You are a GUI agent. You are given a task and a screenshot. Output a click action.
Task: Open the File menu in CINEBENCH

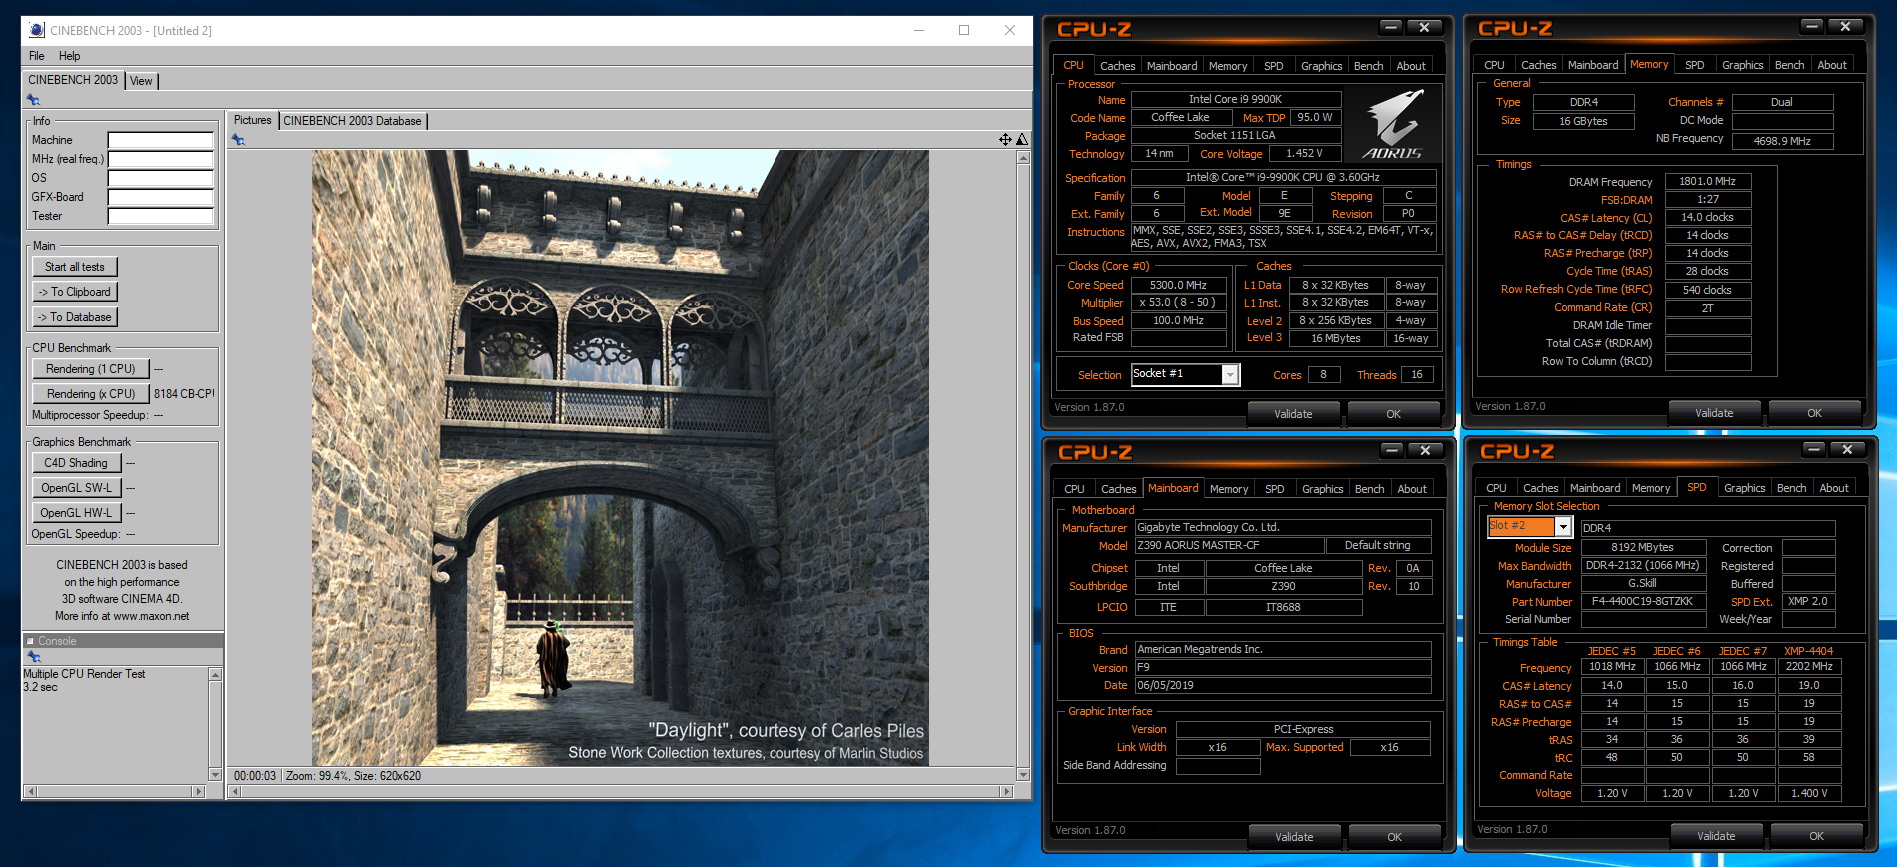tap(37, 56)
